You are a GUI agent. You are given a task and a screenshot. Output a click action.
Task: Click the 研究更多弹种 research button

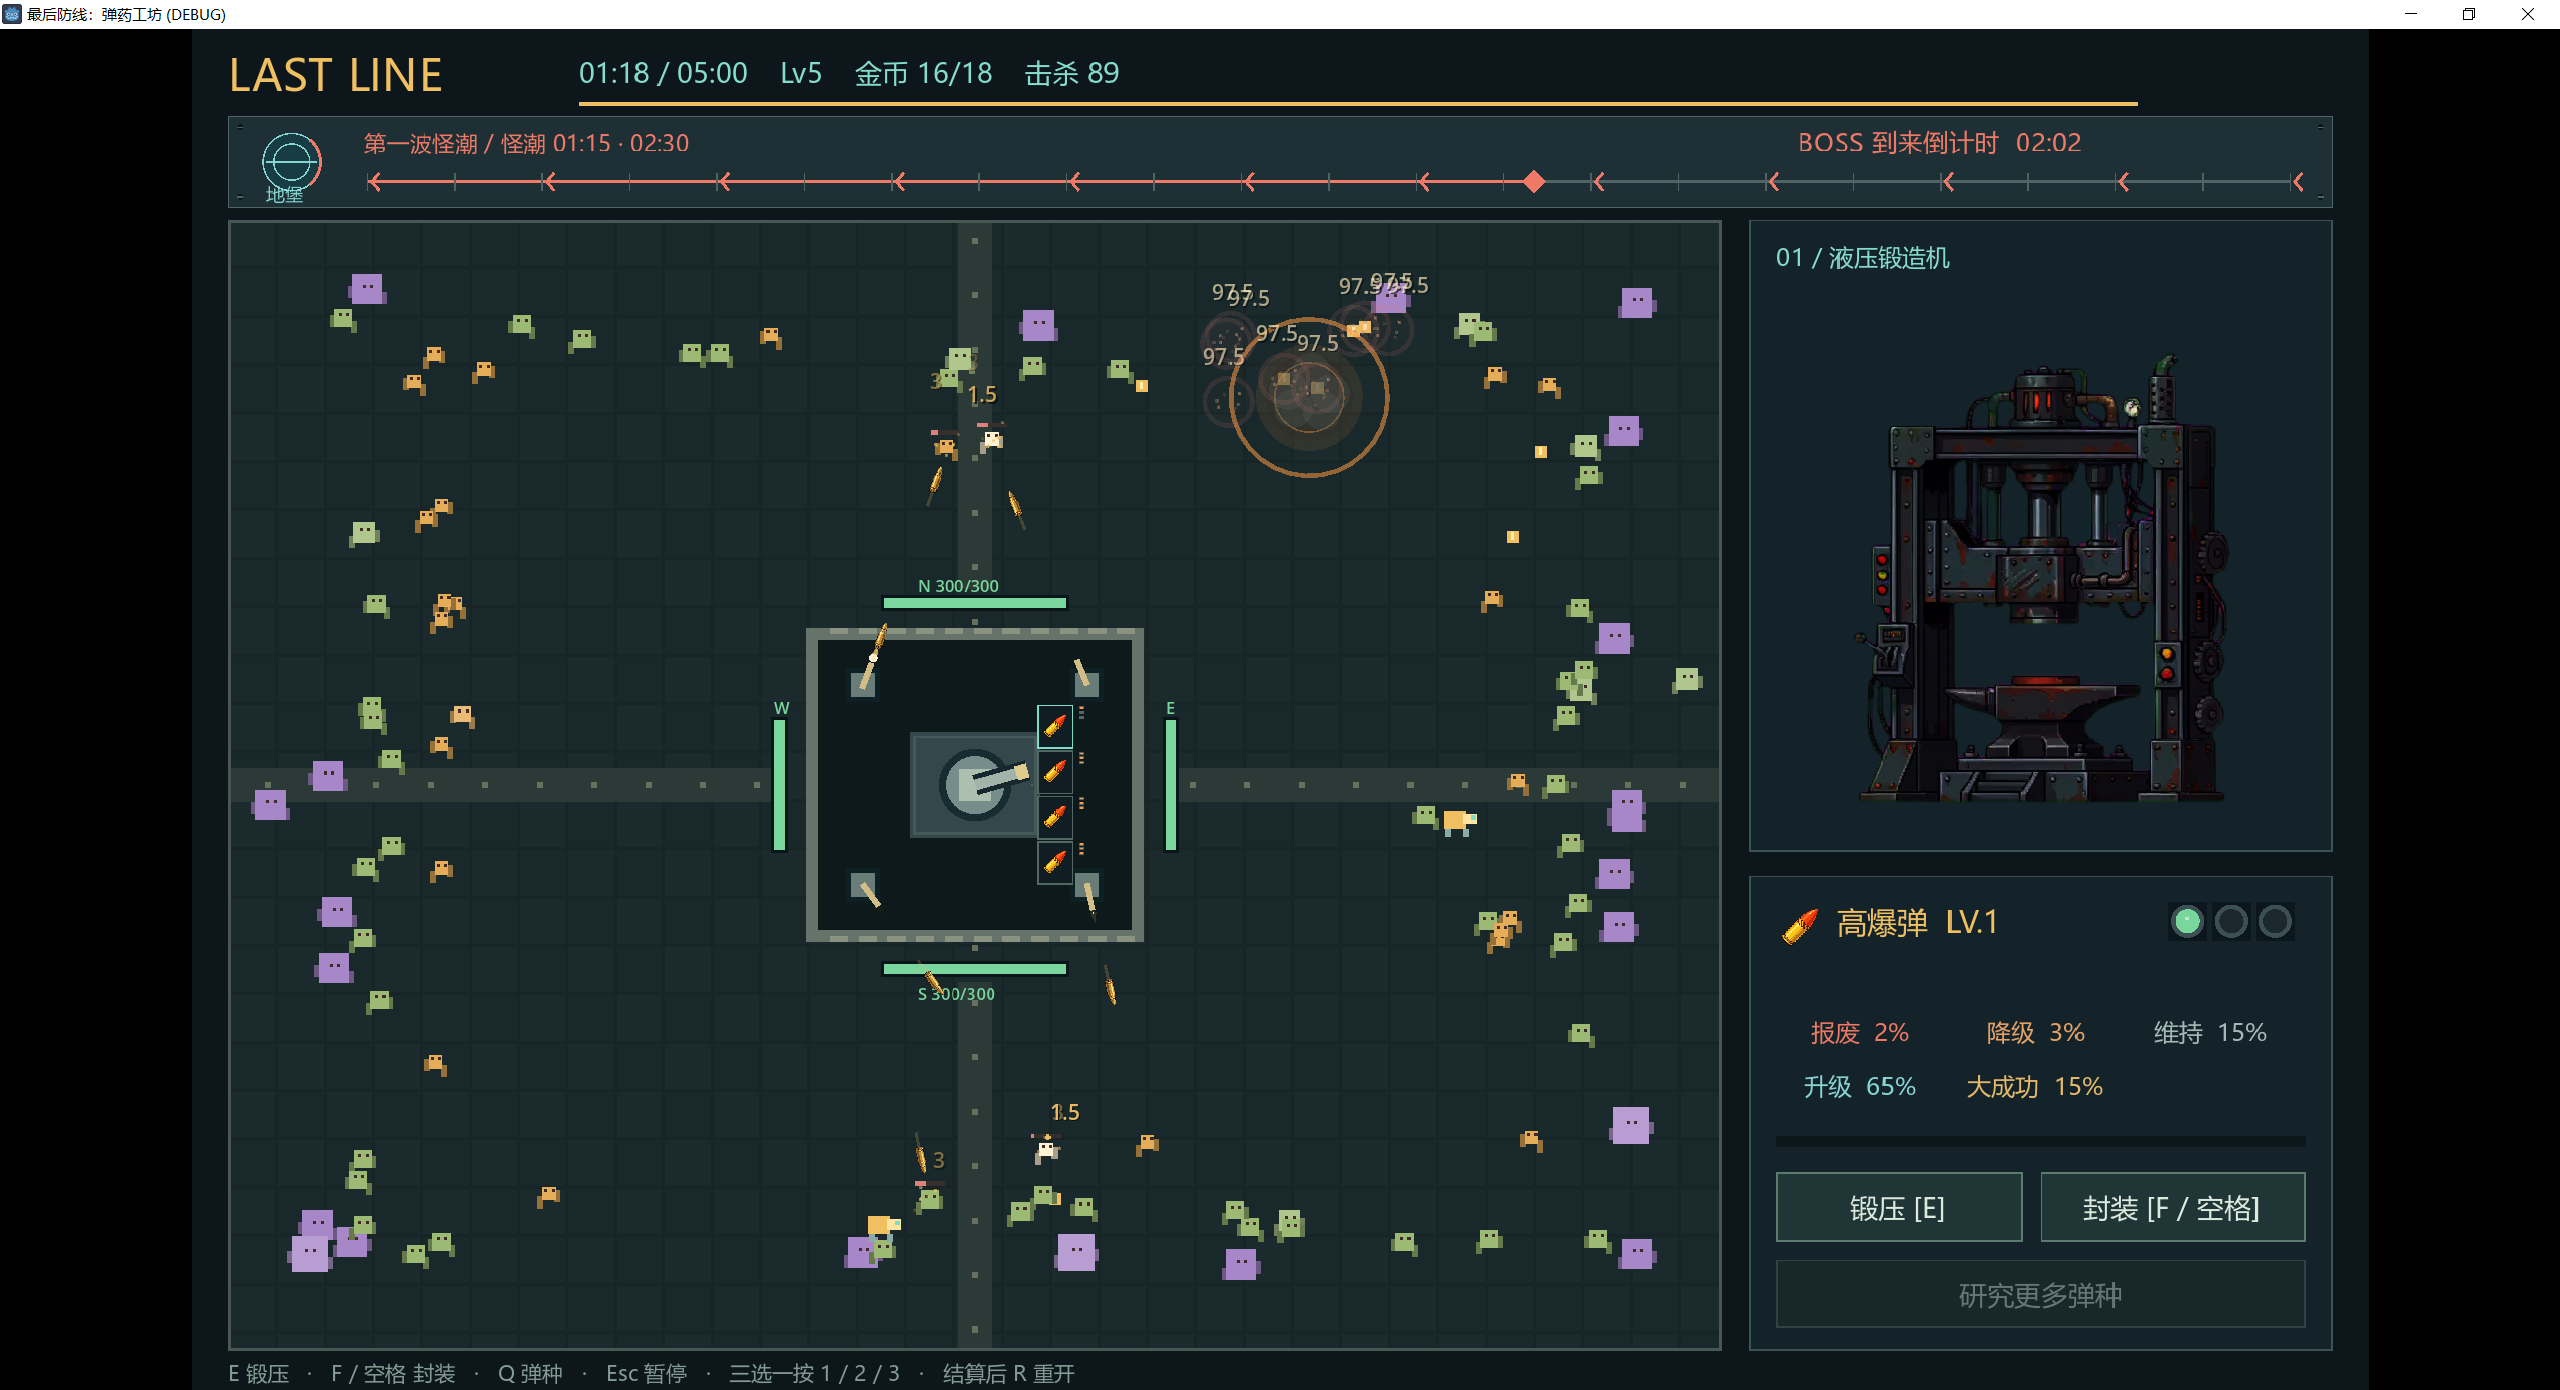pyautogui.click(x=2040, y=1295)
